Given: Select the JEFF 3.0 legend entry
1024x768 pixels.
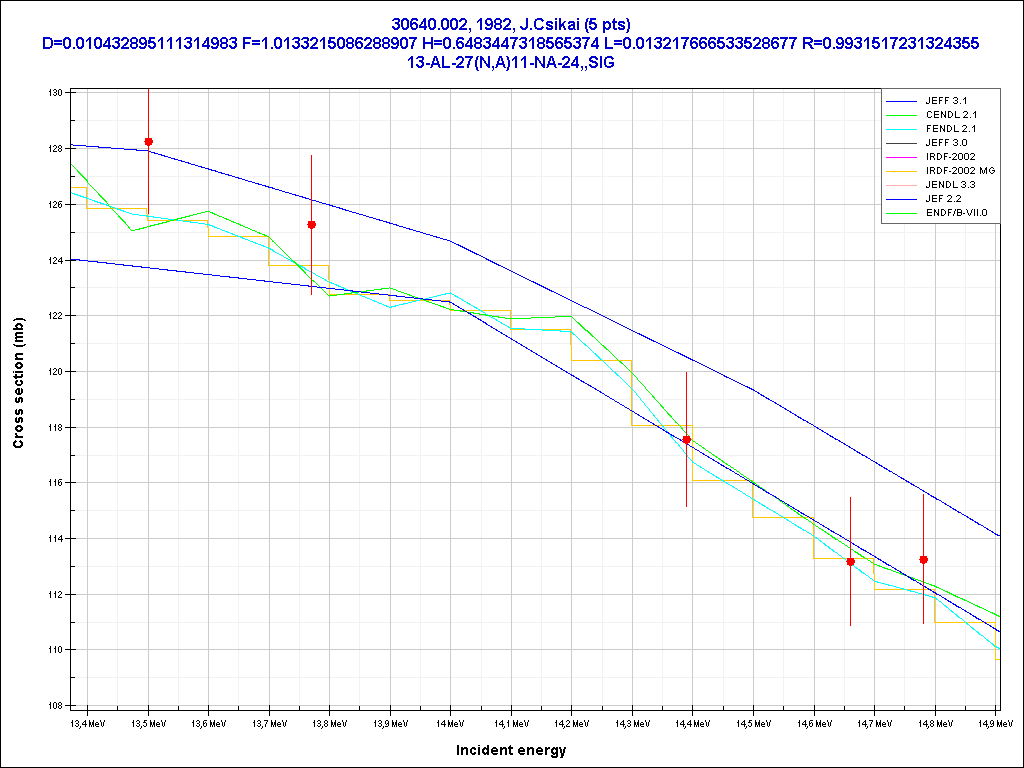Looking at the screenshot, I should [x=946, y=143].
